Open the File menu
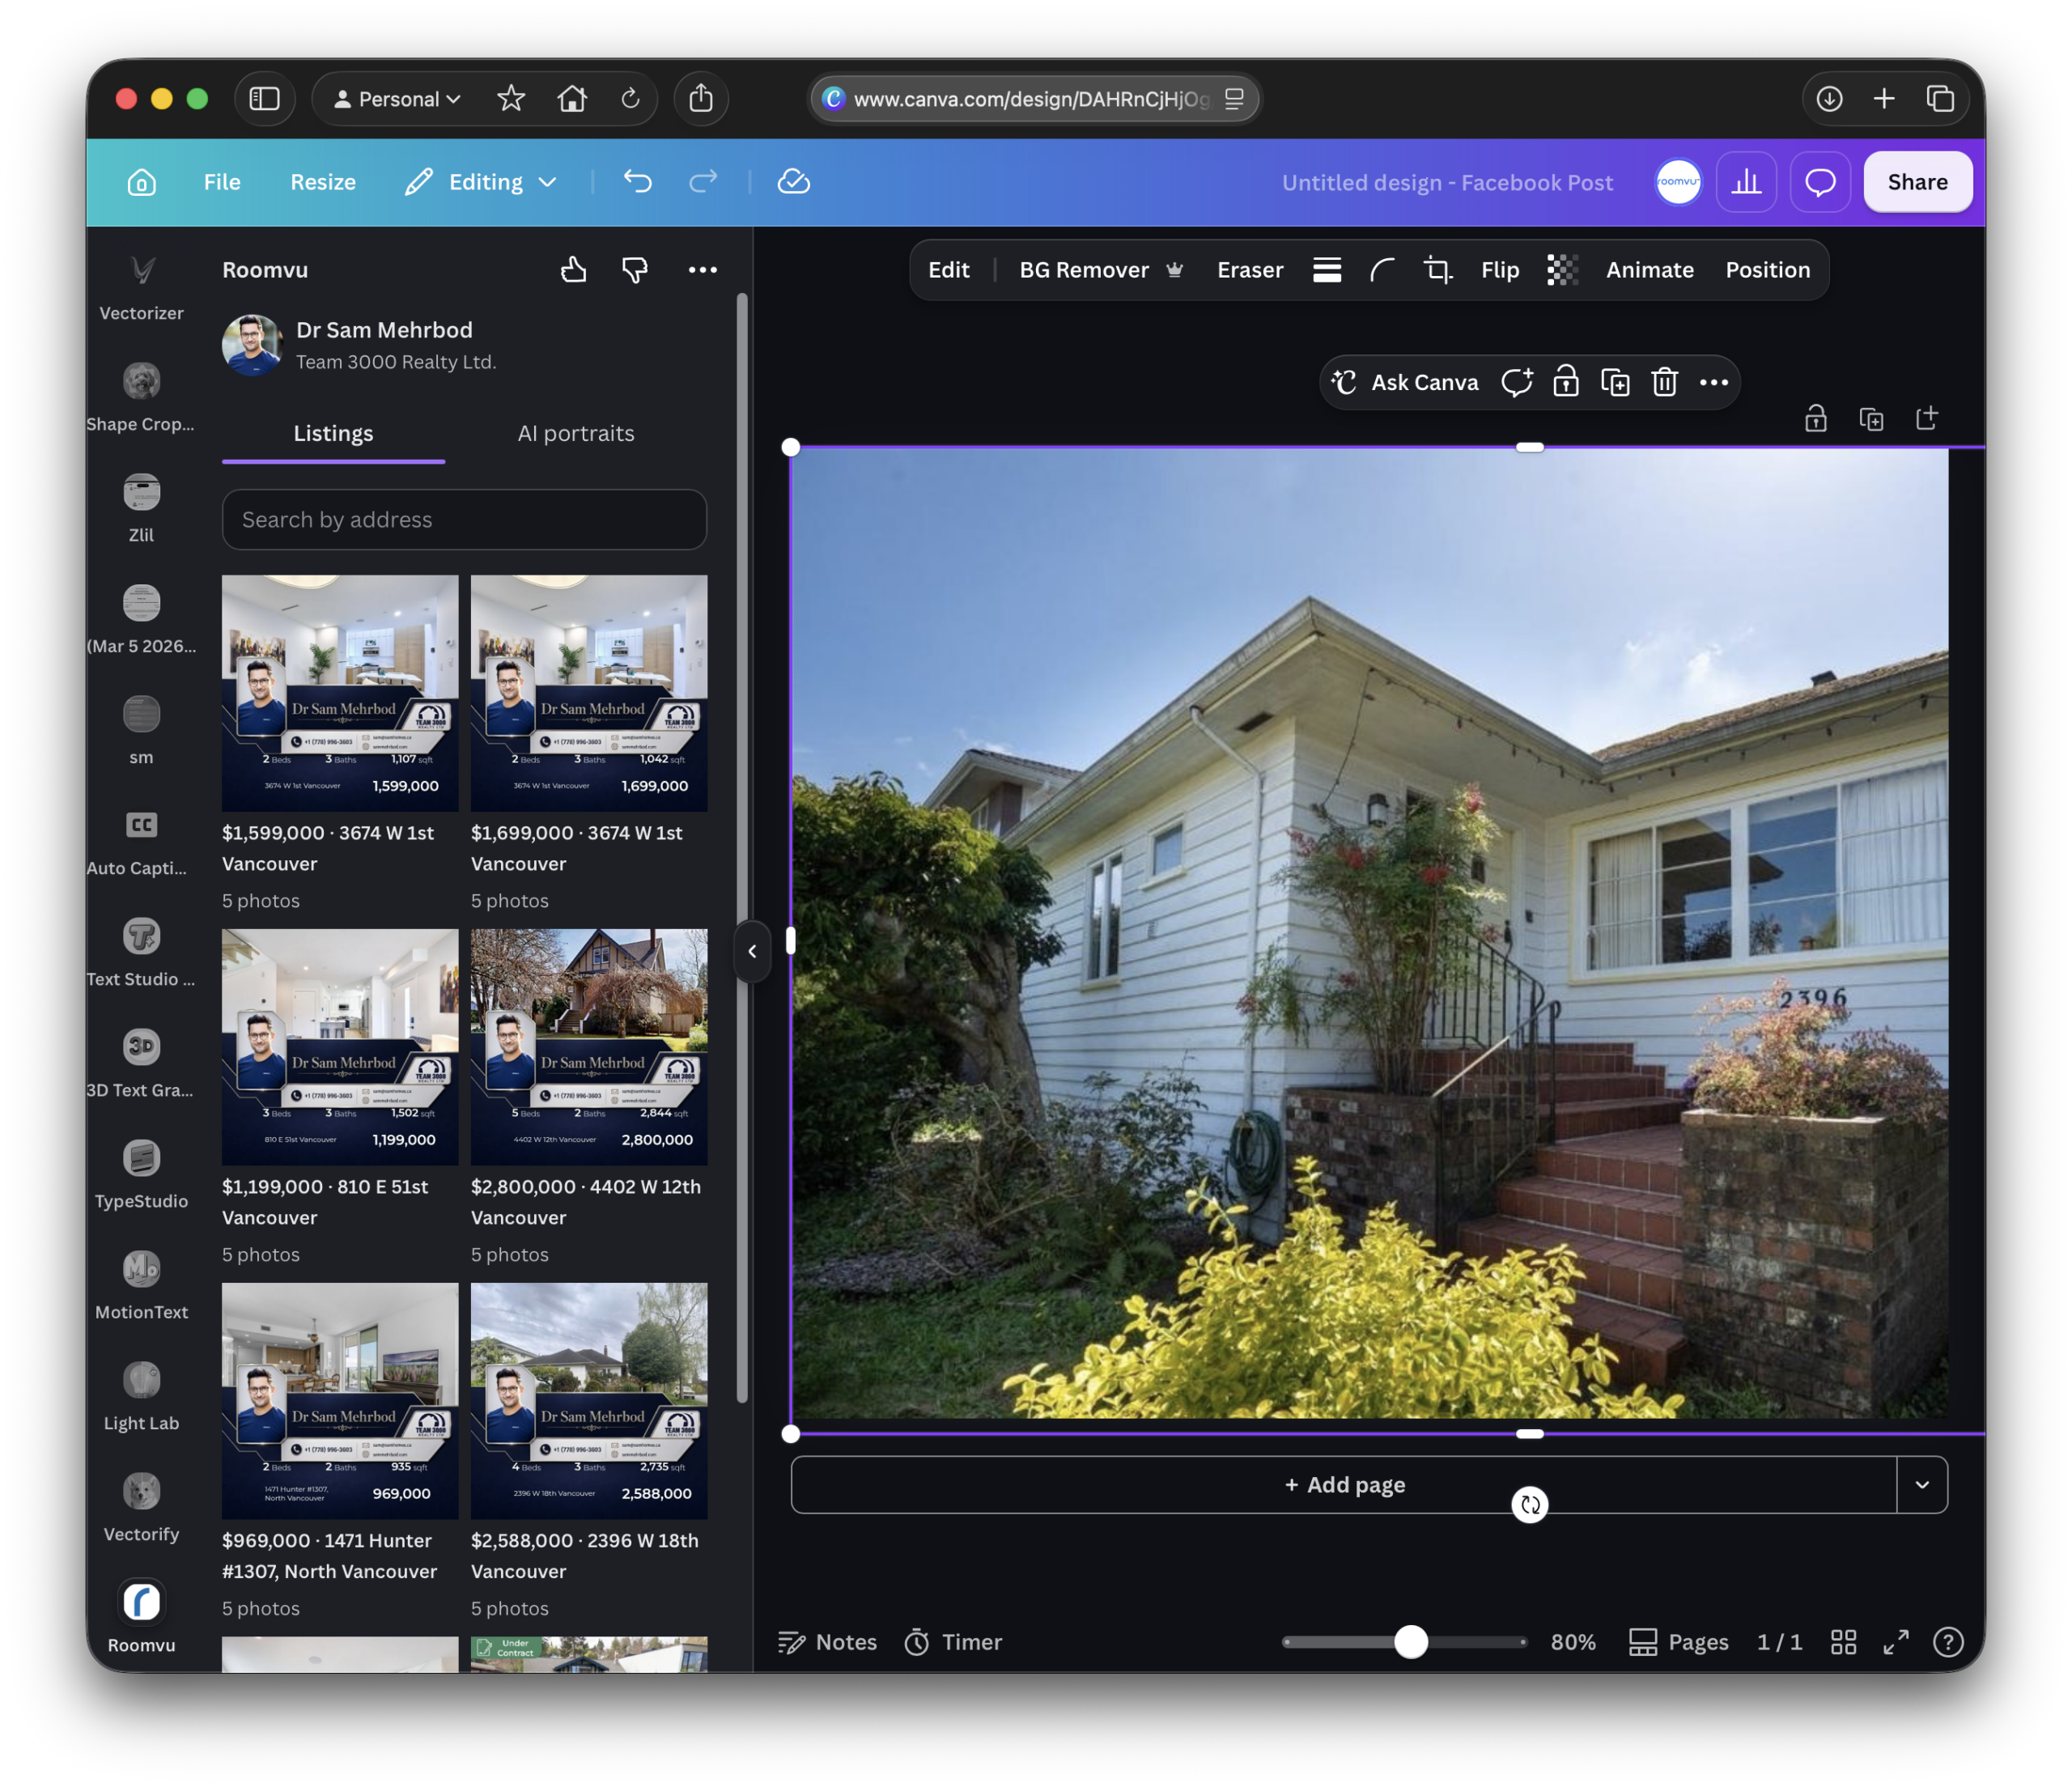Viewport: 2072px width, 1787px height. click(x=222, y=182)
